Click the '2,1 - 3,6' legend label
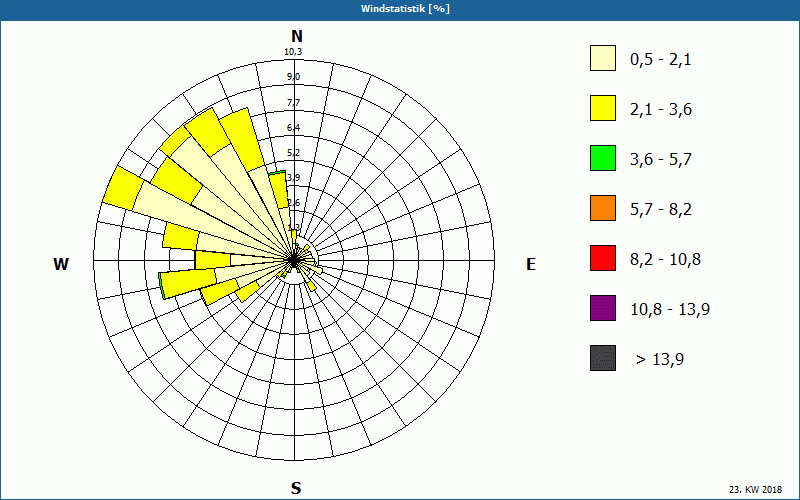The height and width of the screenshot is (500, 800). click(661, 110)
